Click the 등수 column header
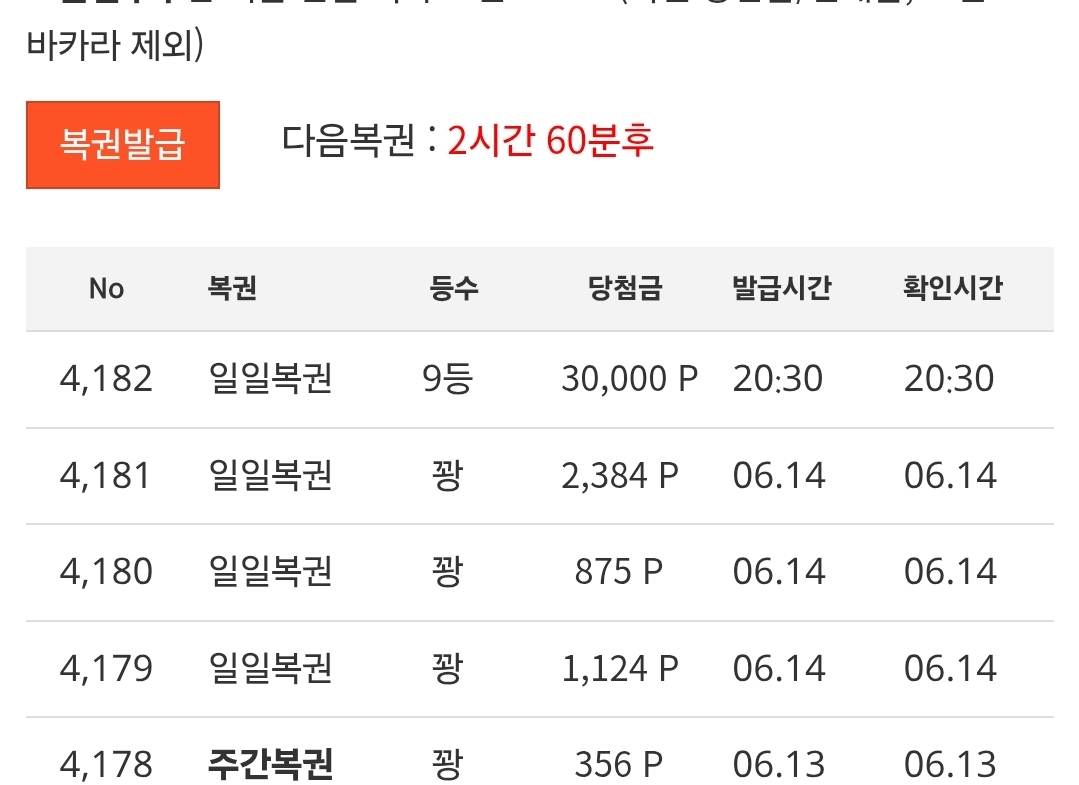Viewport: 1079px width, 785px height. point(453,288)
